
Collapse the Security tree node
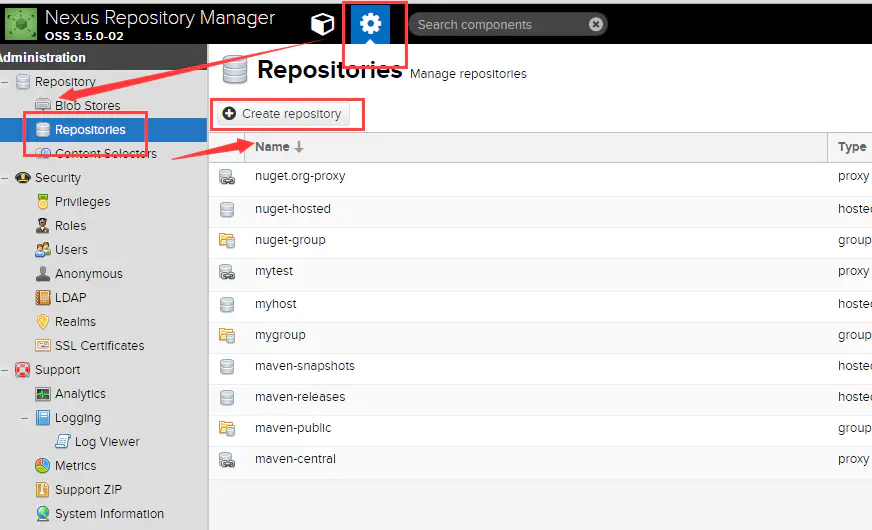(x=4, y=178)
